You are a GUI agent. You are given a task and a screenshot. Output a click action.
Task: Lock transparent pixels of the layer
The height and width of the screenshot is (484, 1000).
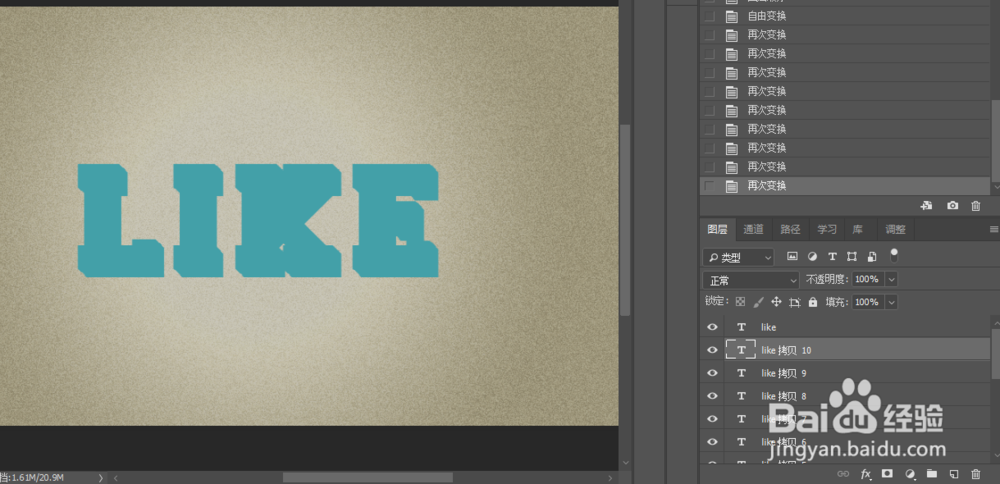740,302
